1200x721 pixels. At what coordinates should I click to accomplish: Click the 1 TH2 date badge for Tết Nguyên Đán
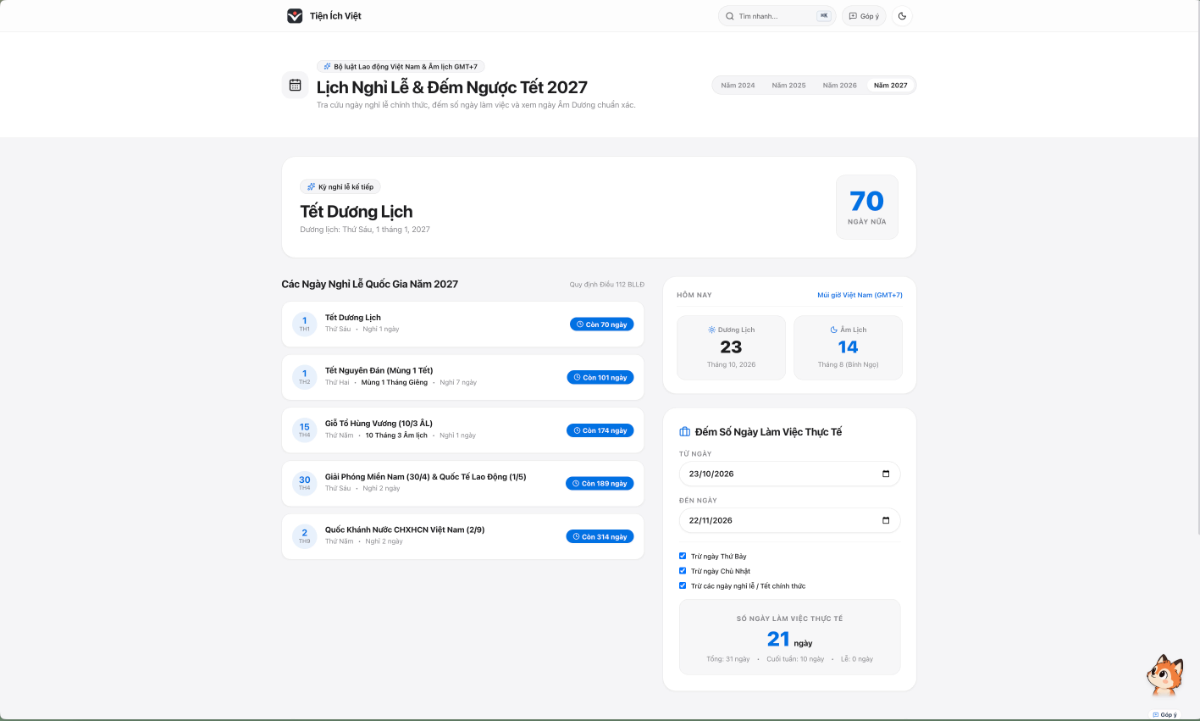click(304, 377)
